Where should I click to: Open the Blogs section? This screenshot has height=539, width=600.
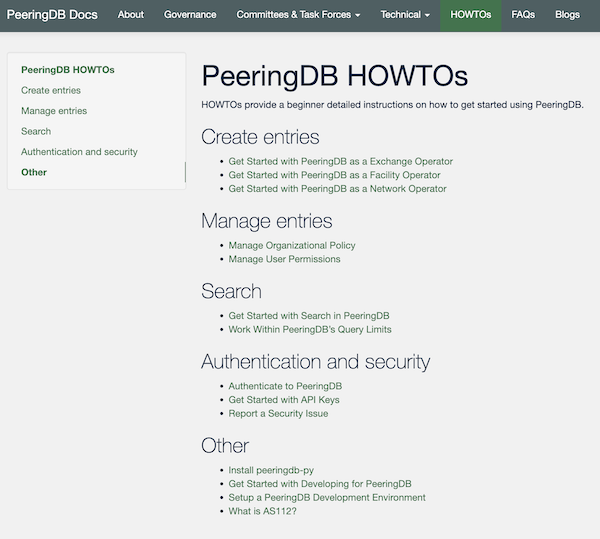(567, 15)
